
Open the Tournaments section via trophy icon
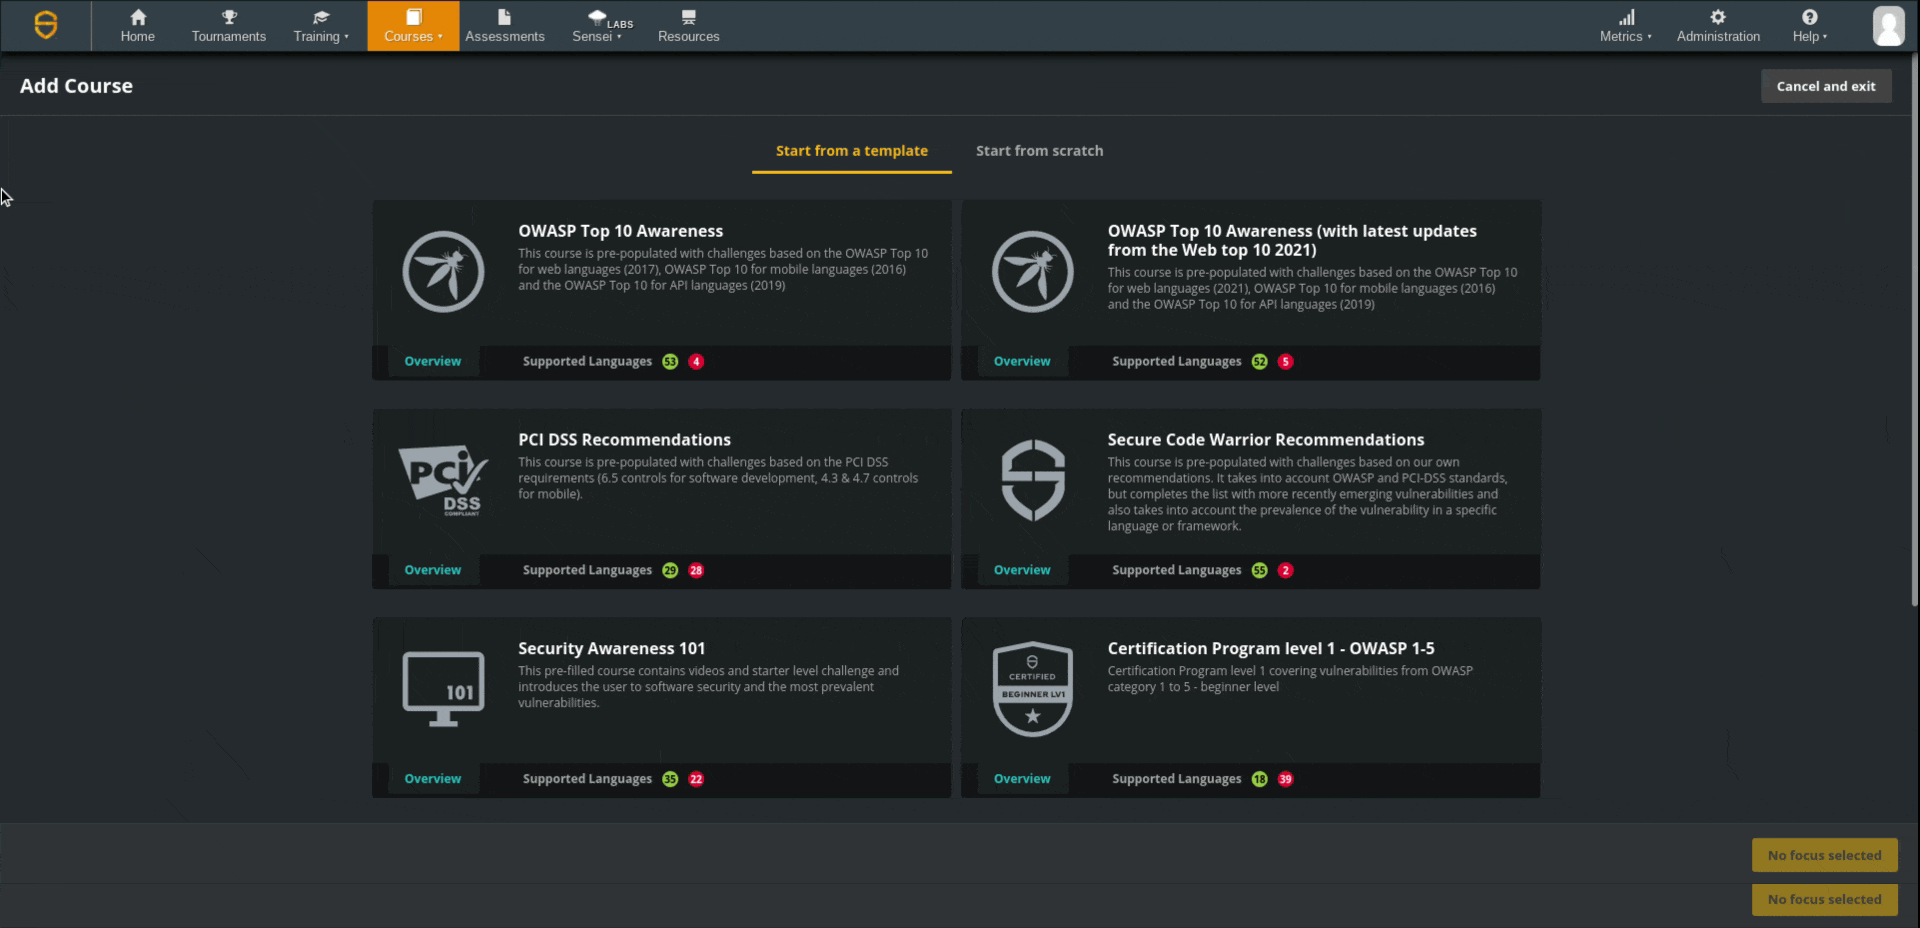(228, 17)
